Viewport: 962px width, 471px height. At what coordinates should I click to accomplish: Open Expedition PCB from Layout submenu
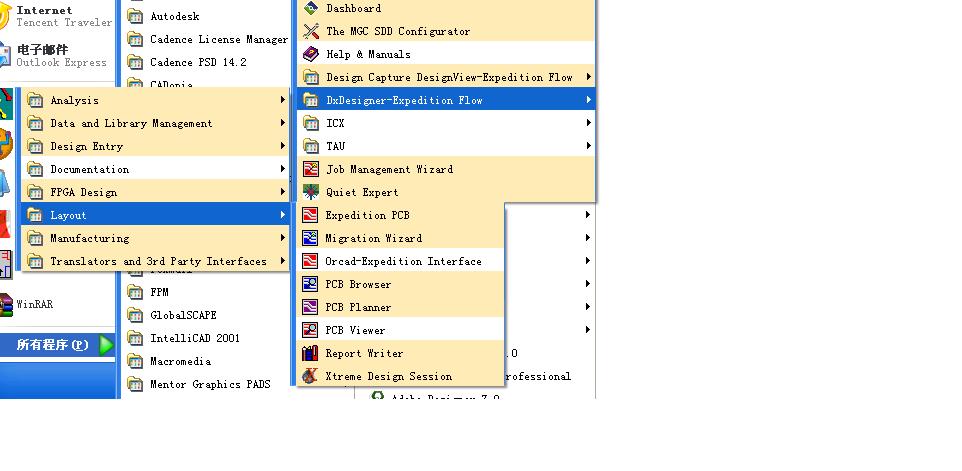pos(400,215)
